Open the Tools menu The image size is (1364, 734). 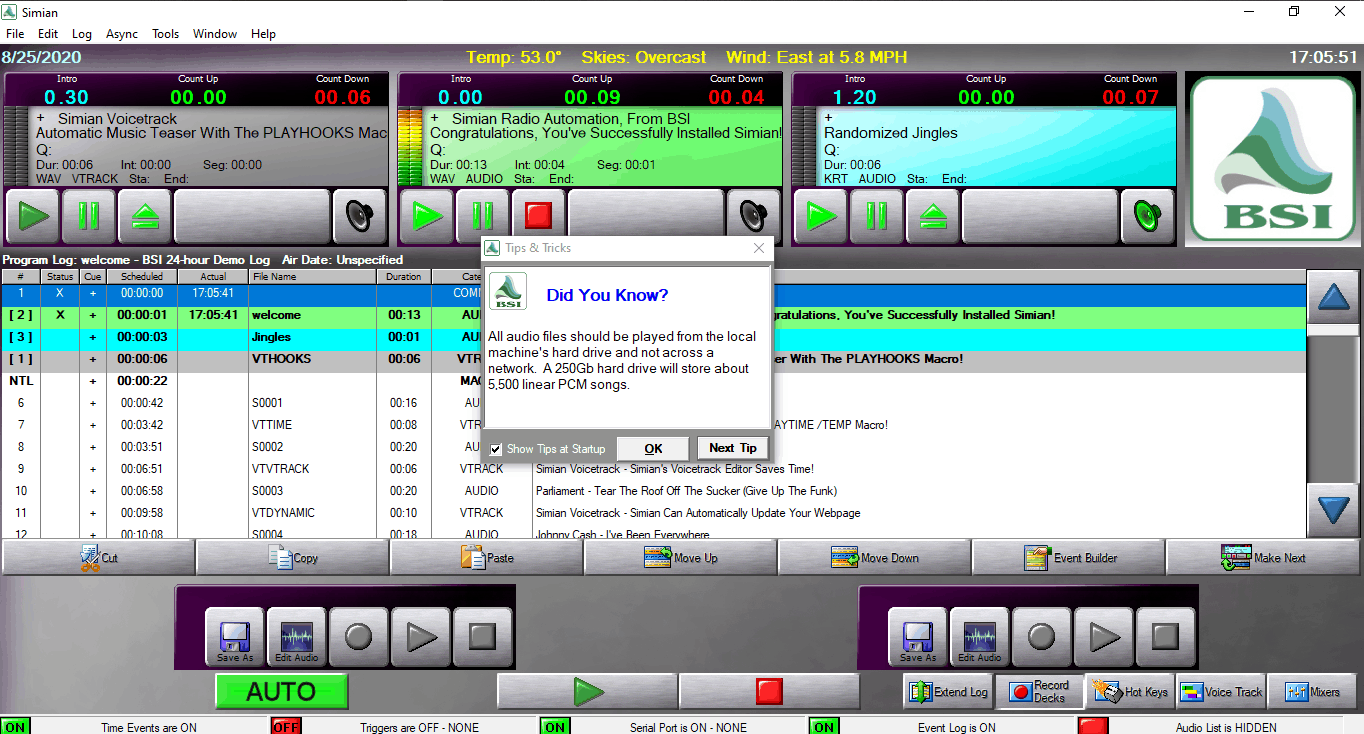[x=165, y=34]
